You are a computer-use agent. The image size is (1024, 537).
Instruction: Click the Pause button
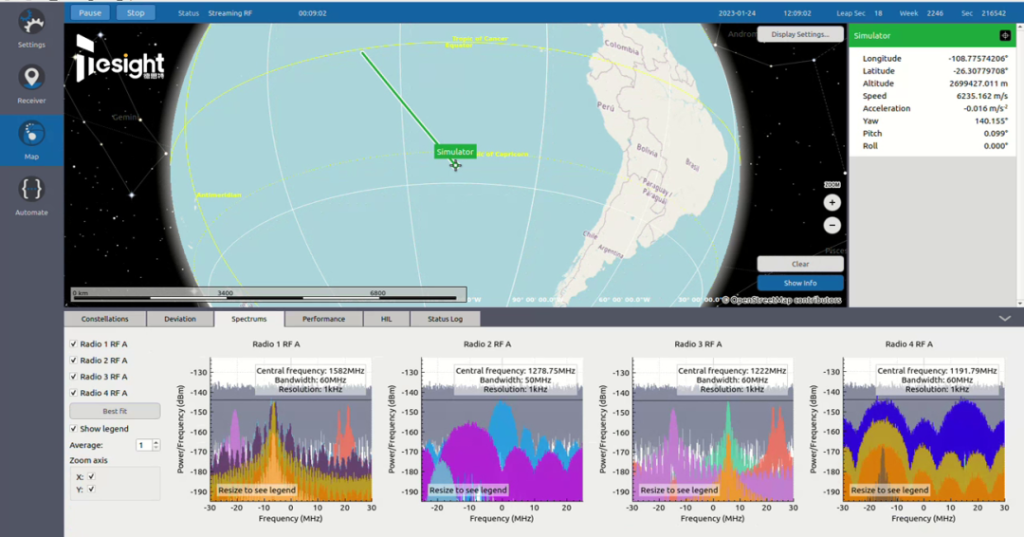pos(90,12)
